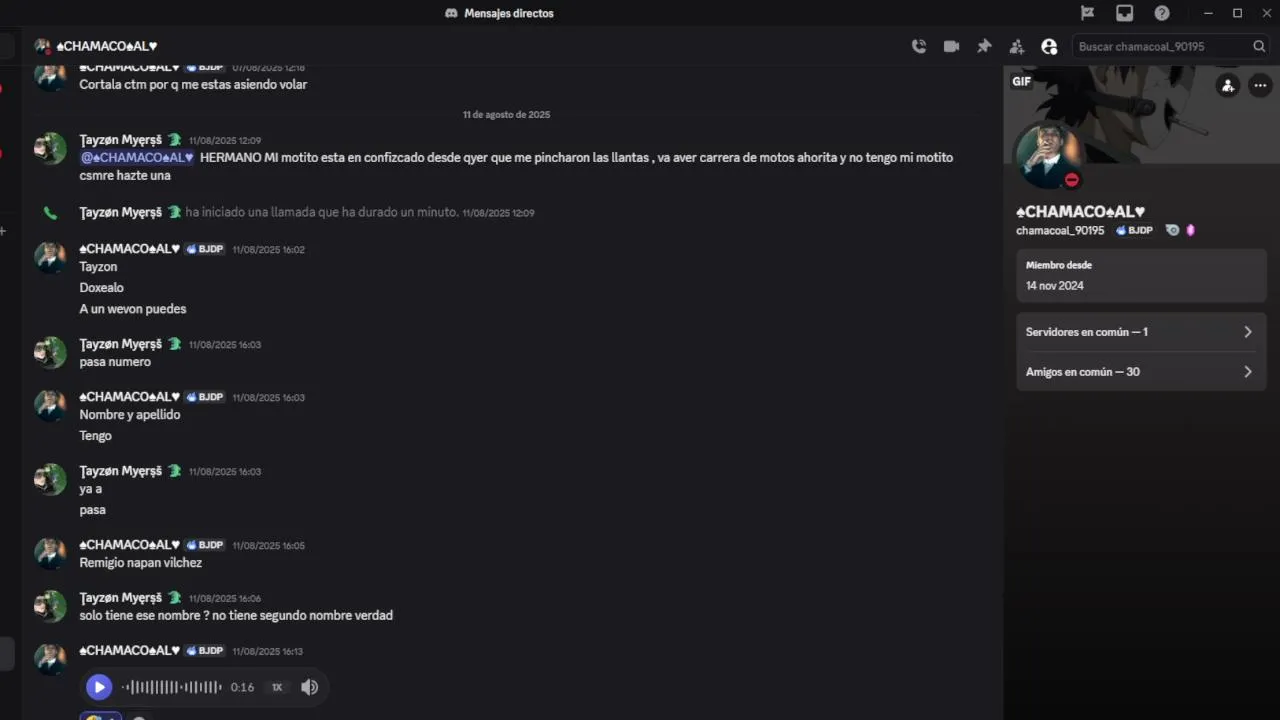
Task: Click the search field for chamacoal_90195
Action: 1160,46
